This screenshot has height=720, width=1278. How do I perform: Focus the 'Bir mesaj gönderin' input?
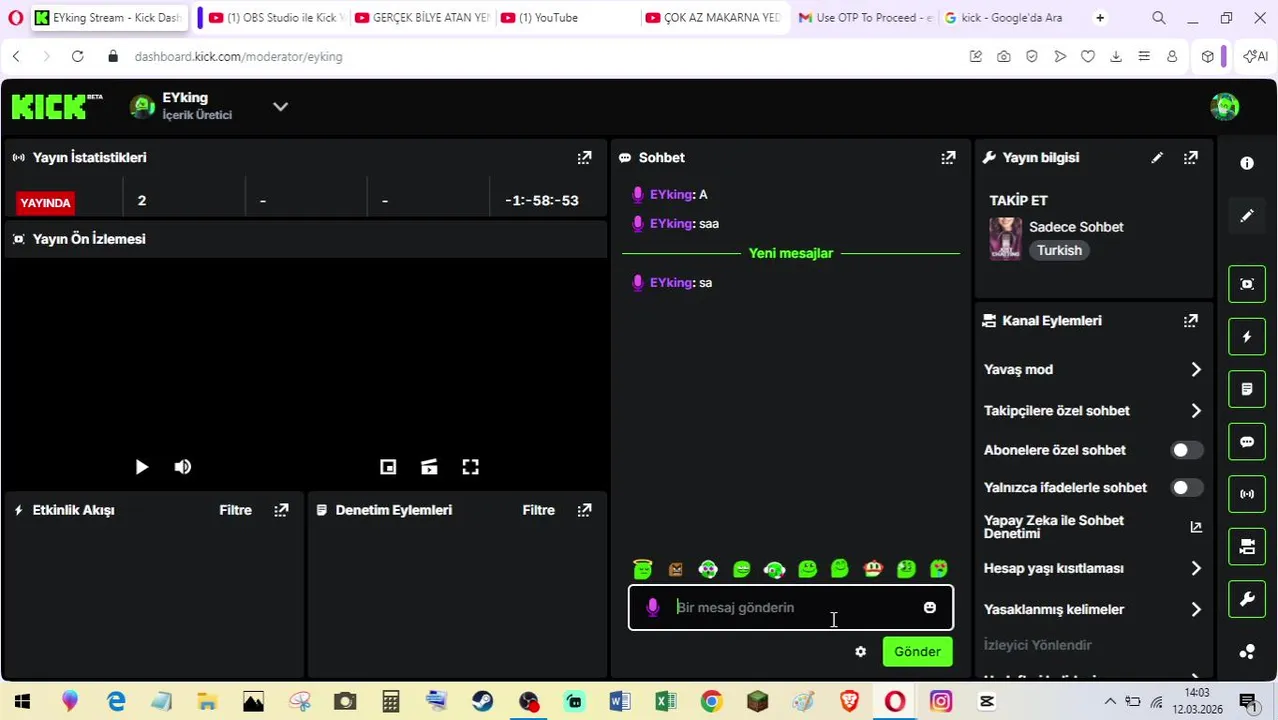click(x=790, y=607)
